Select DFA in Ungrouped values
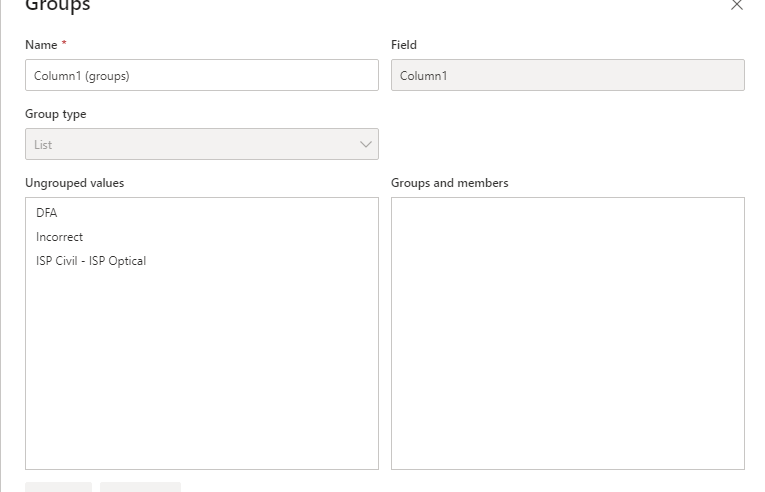Image resolution: width=765 pixels, height=492 pixels. click(x=46, y=213)
